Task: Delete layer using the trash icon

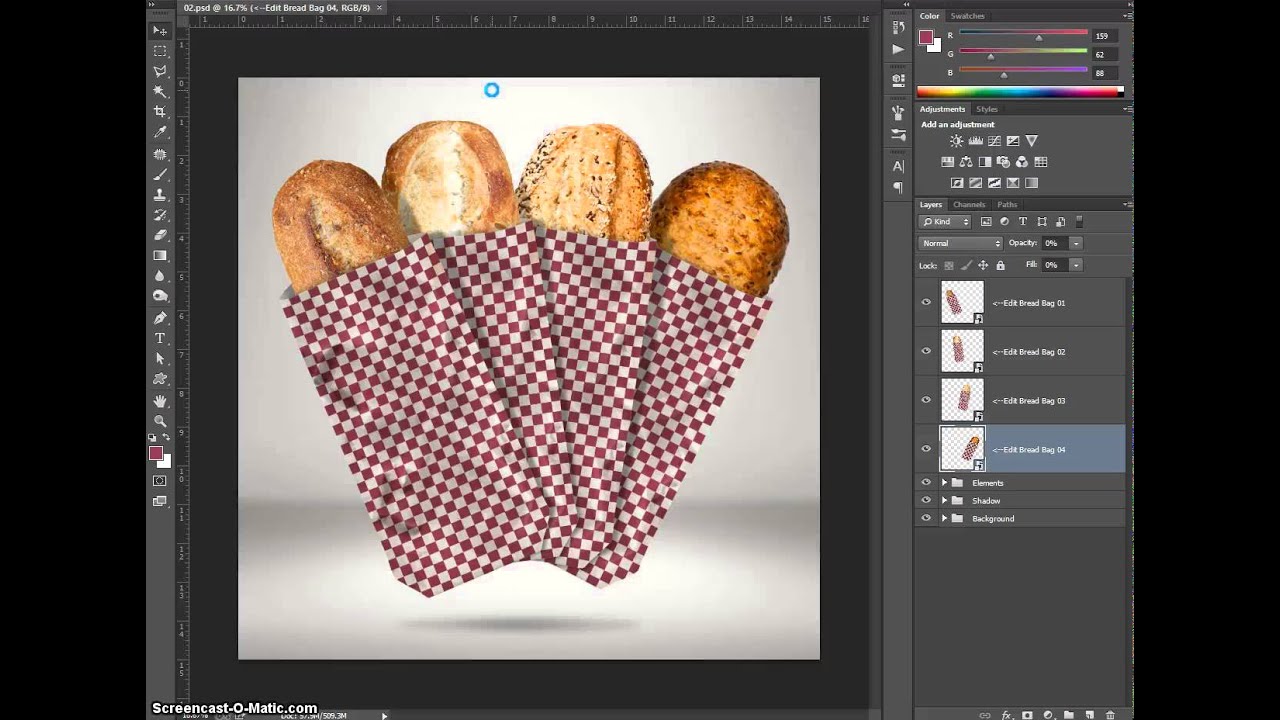Action: [1110, 715]
